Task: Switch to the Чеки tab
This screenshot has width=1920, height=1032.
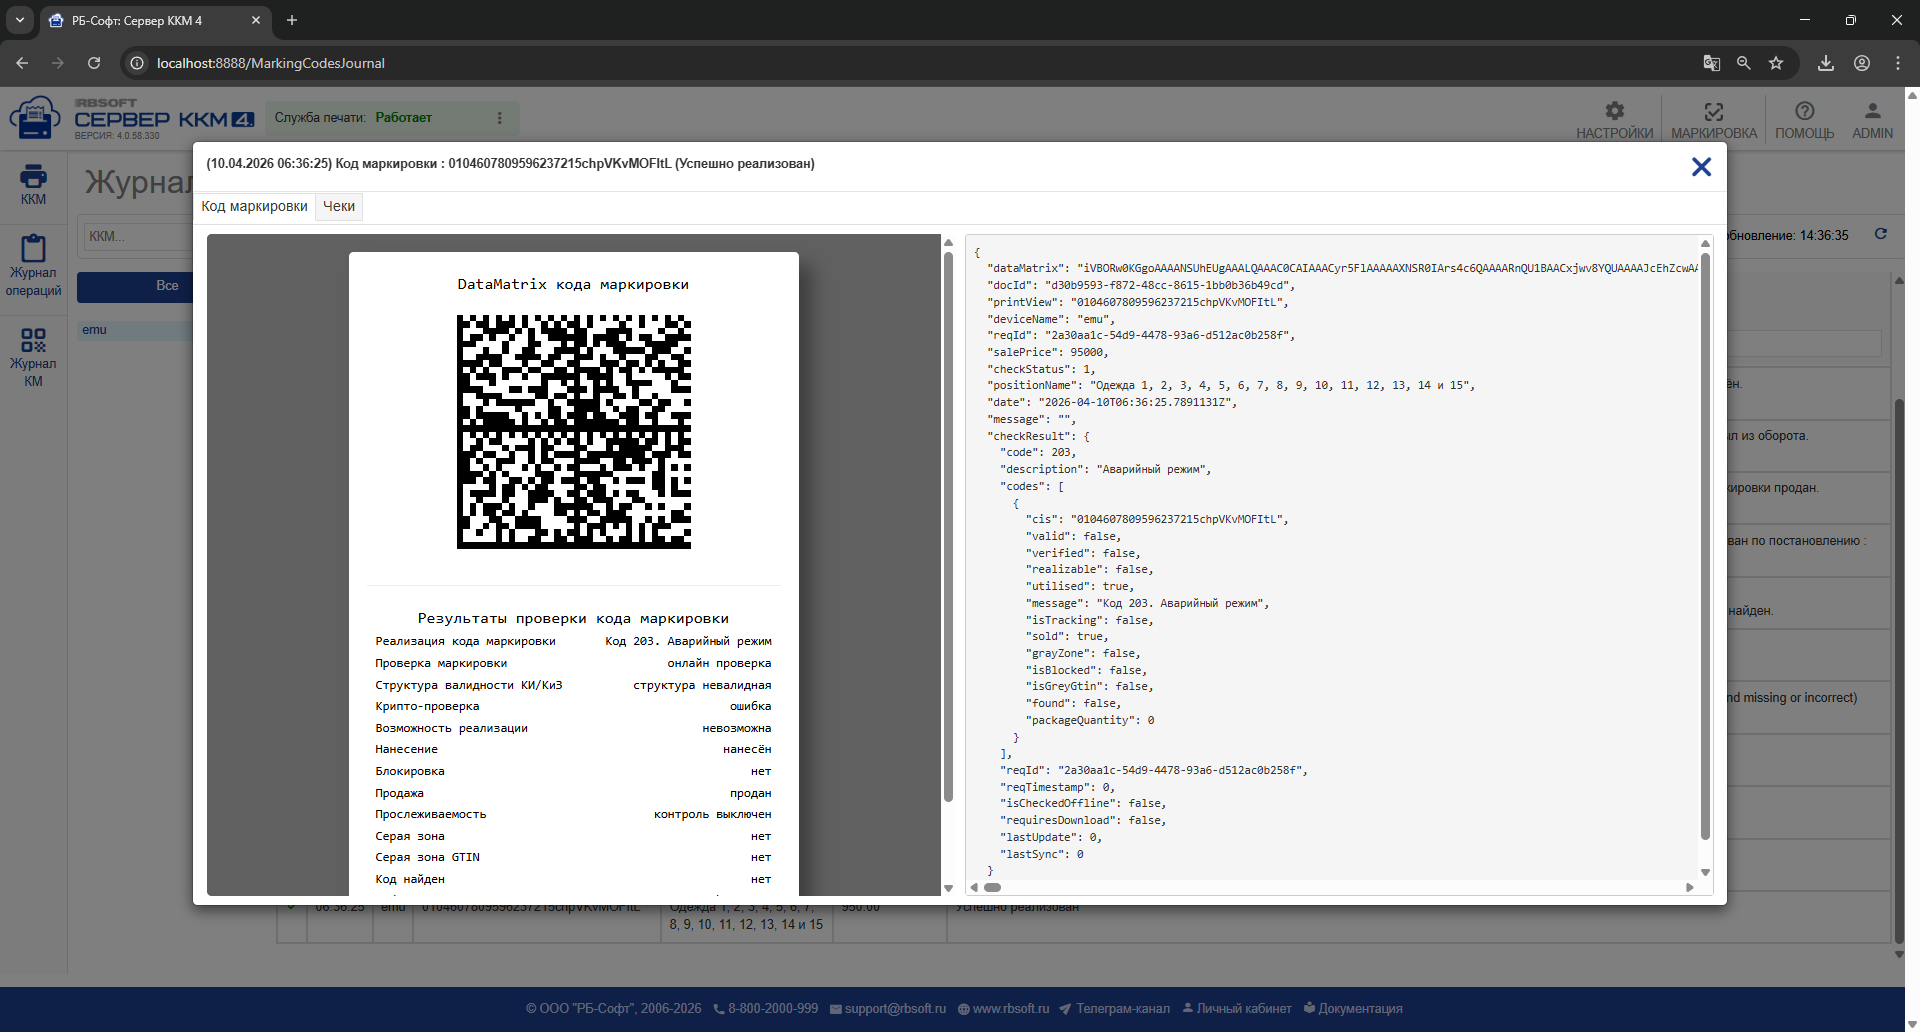Action: pyautogui.click(x=339, y=207)
